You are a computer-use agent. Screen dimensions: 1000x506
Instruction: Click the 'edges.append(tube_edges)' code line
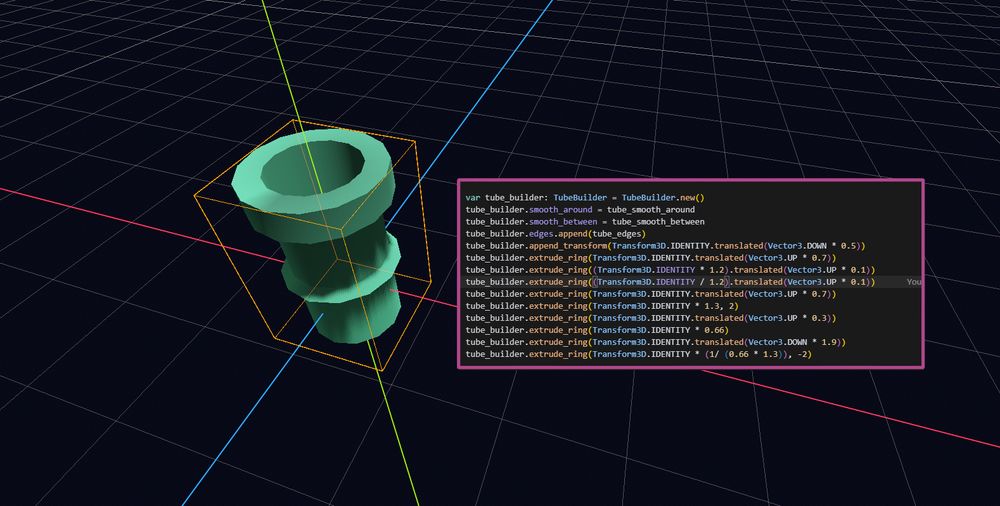[x=555, y=234]
